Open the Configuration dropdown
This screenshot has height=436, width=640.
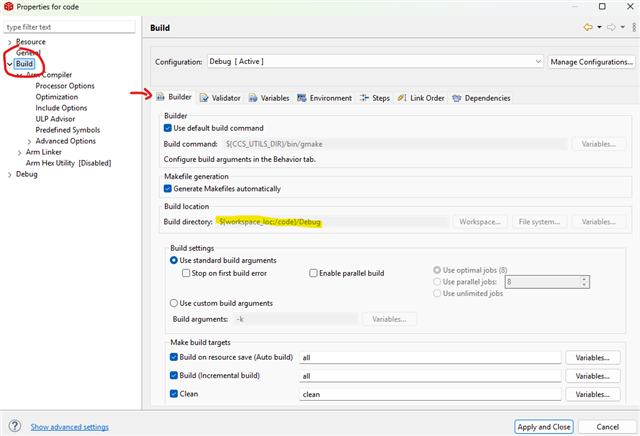coord(375,62)
